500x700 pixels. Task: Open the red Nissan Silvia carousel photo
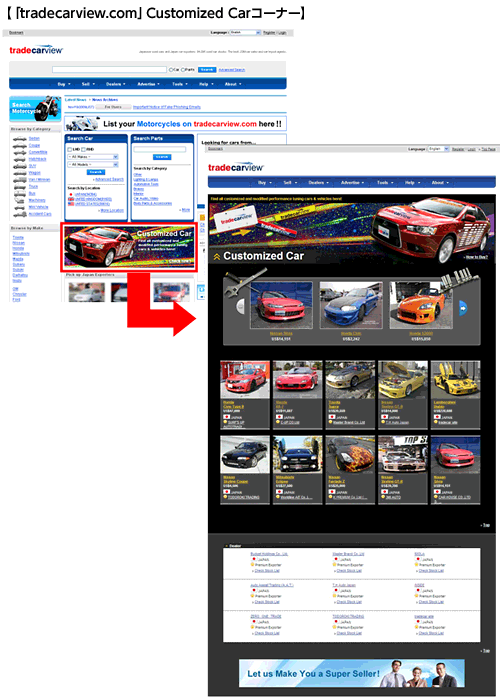[281, 305]
